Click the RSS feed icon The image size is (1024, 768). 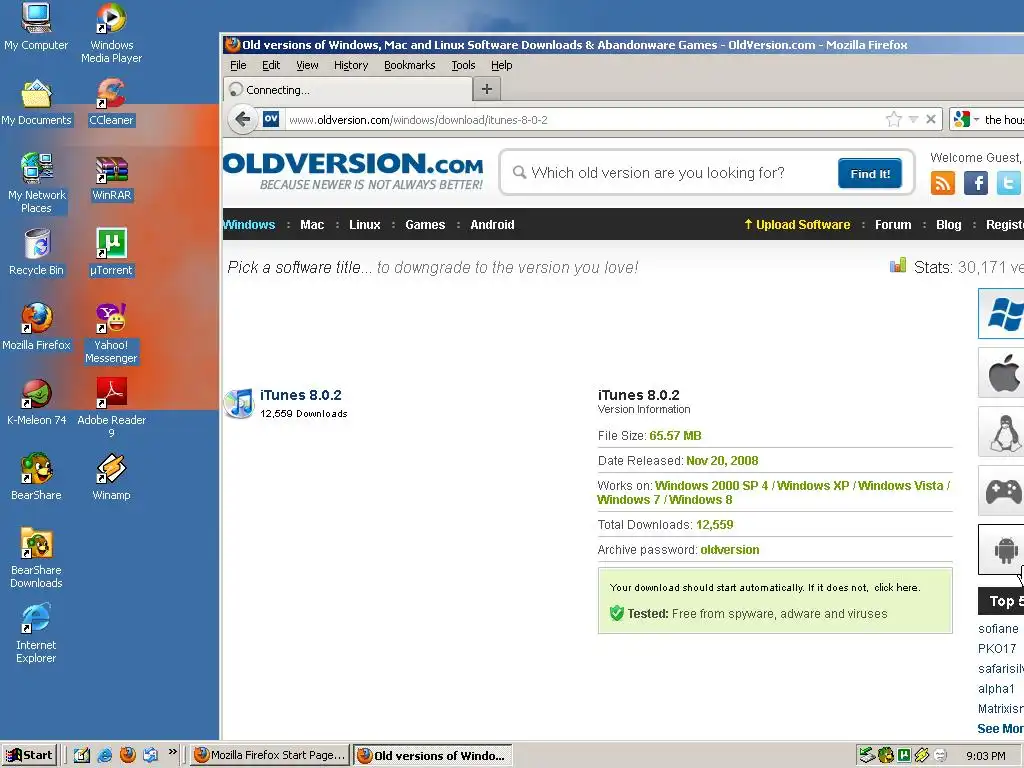(942, 183)
